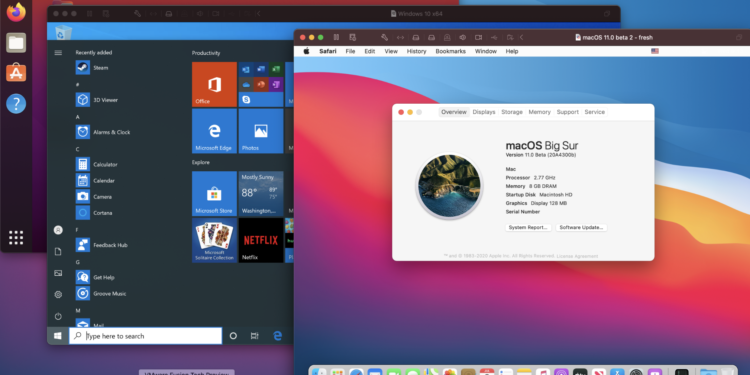Show Applications grid in the Ubuntu dock
This screenshot has height=375, width=750.
point(16,237)
